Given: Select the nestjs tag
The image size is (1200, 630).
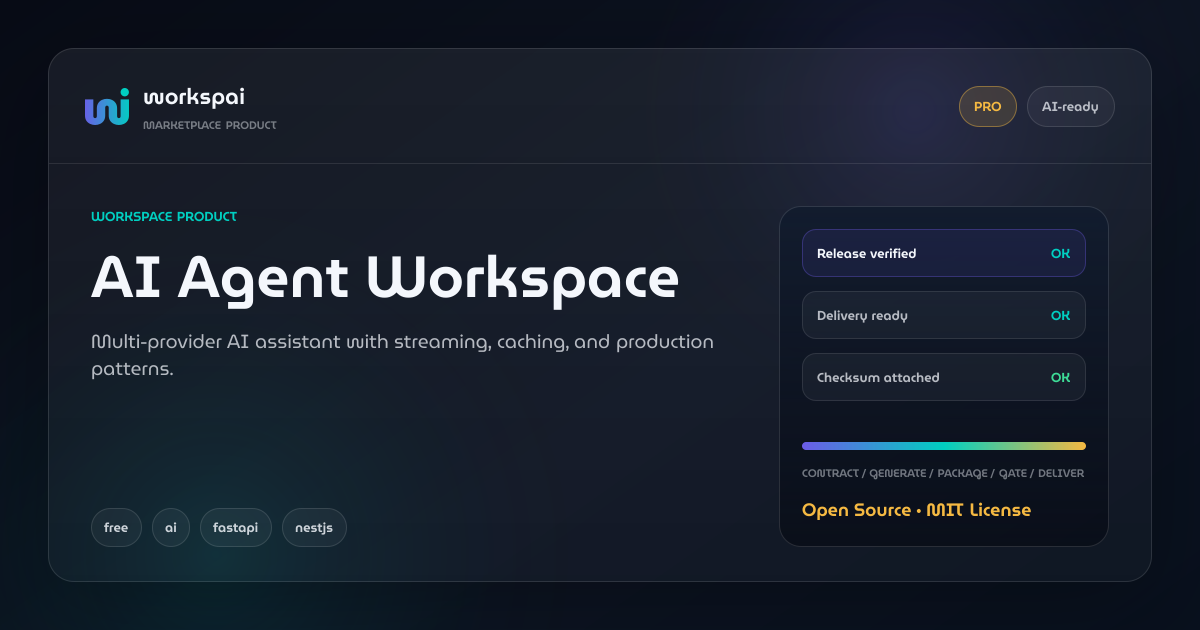Looking at the screenshot, I should click(x=314, y=527).
